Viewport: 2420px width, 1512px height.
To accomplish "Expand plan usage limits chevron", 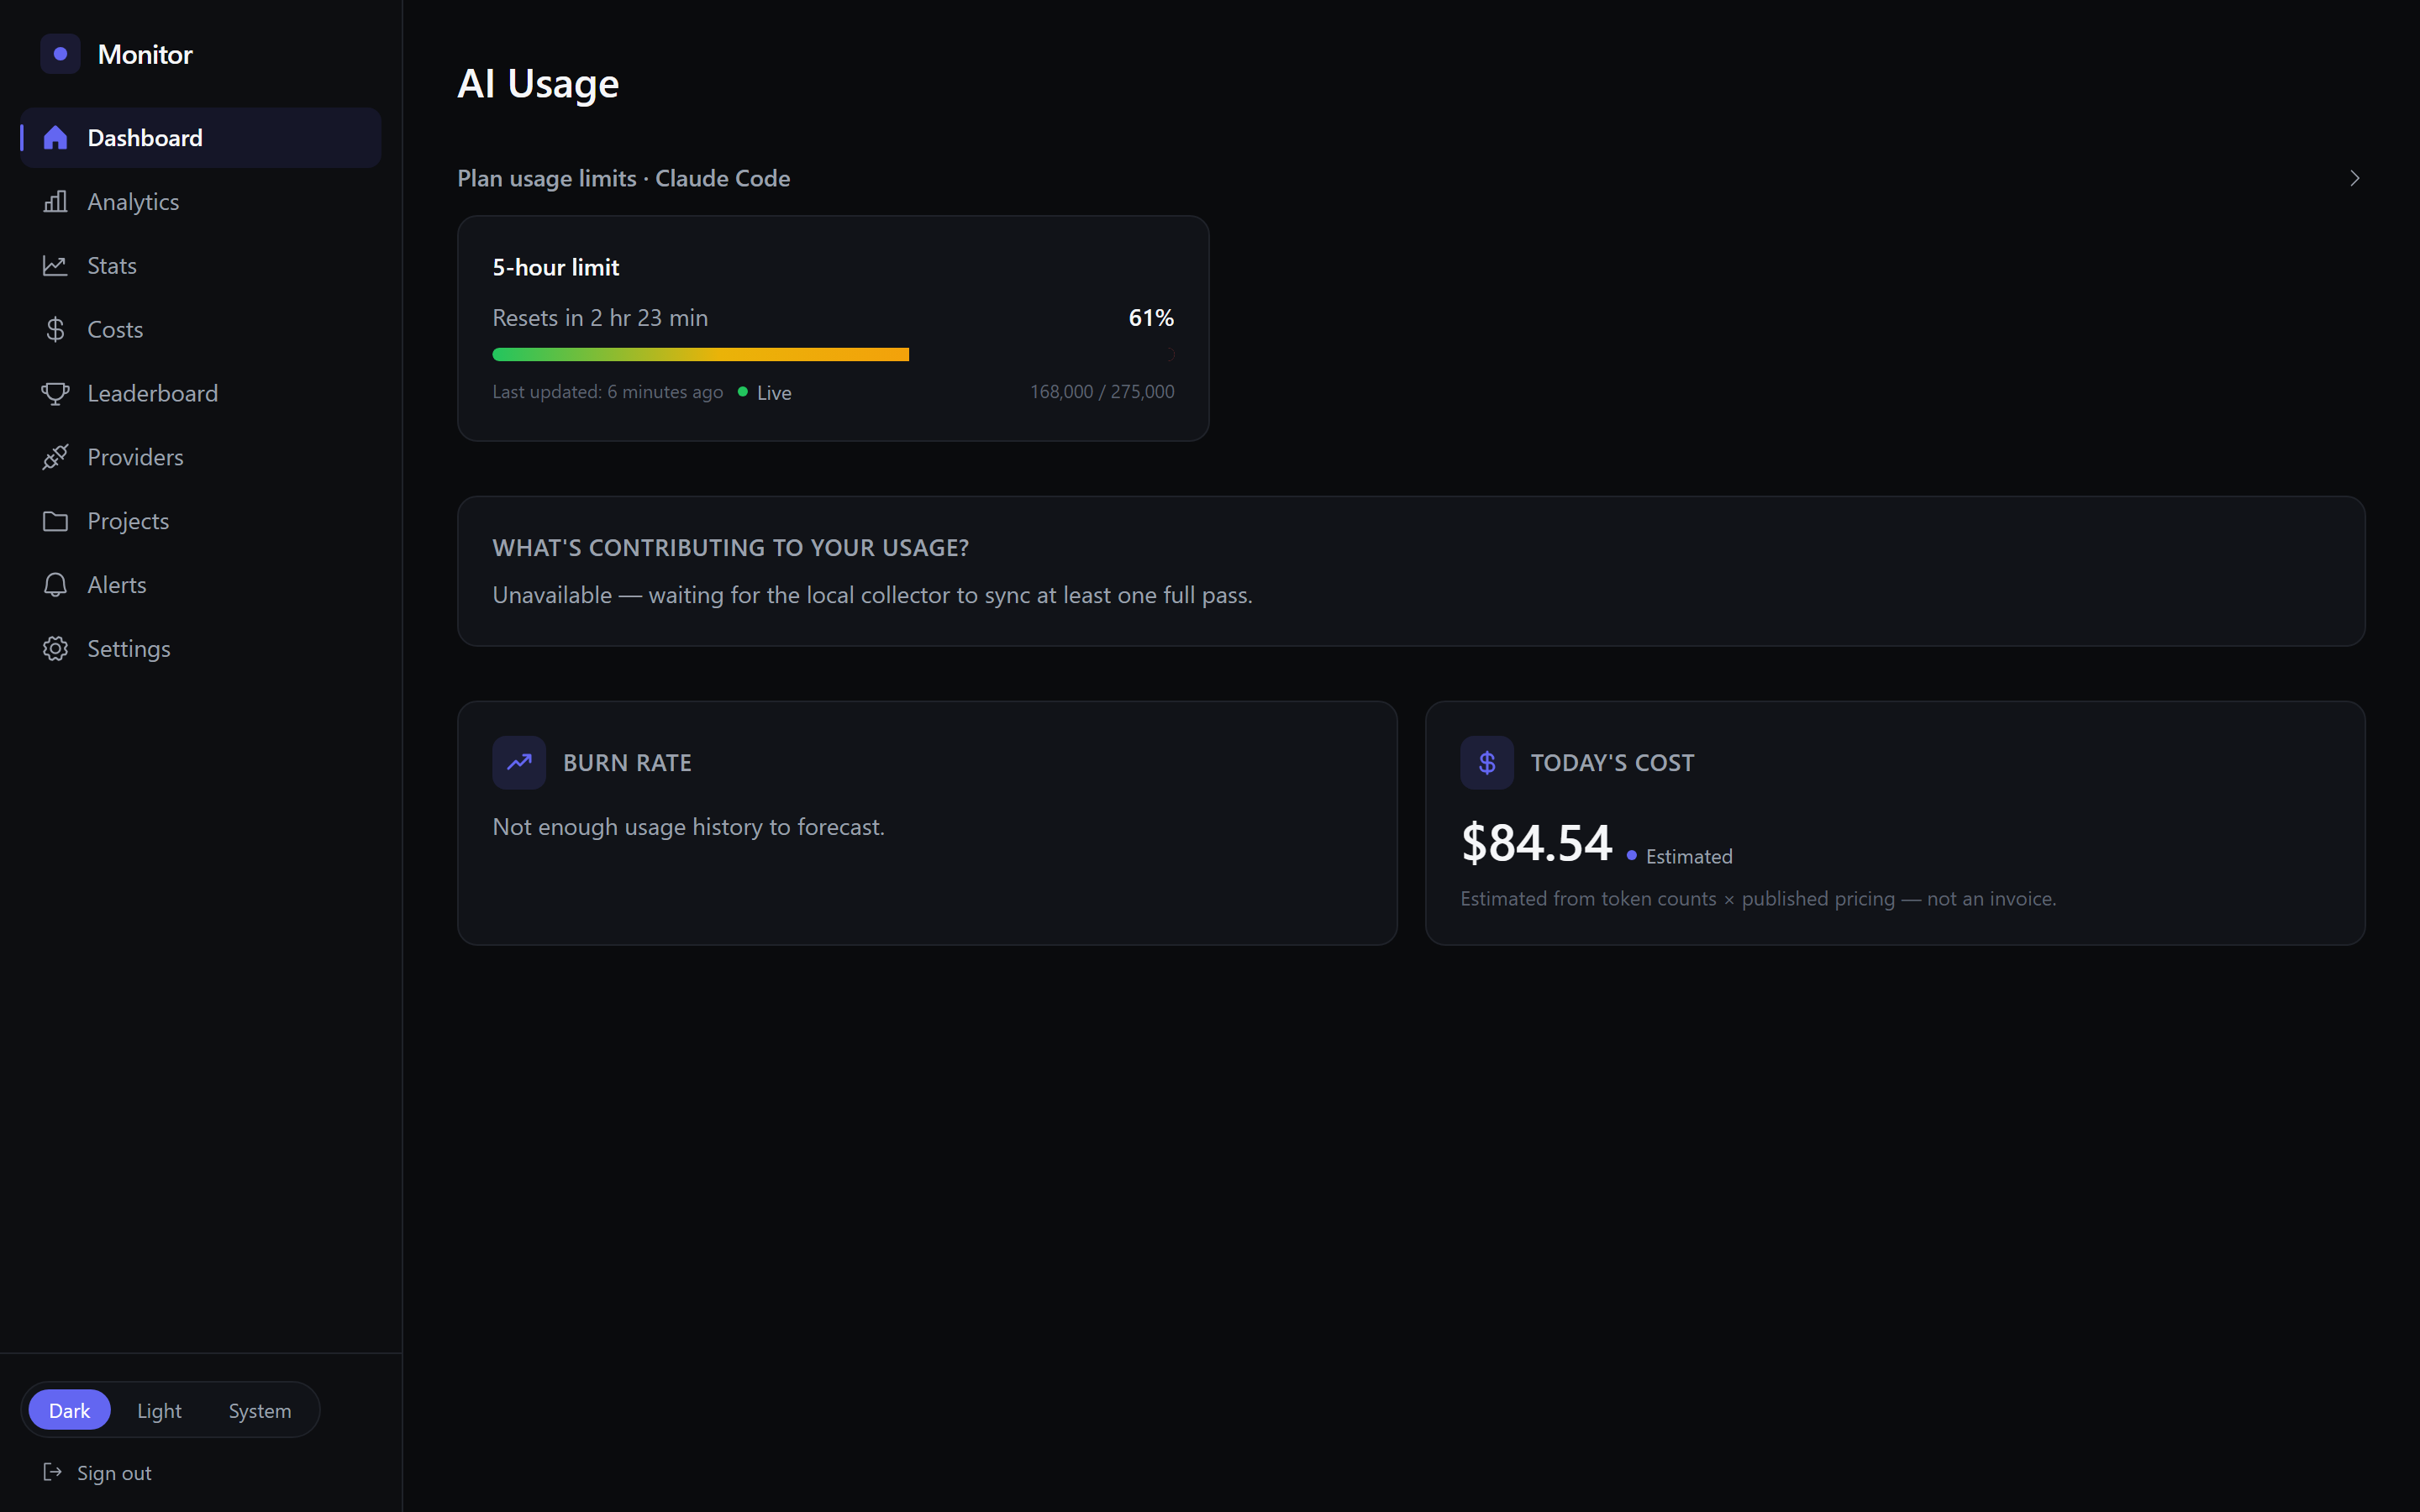I will (2354, 178).
